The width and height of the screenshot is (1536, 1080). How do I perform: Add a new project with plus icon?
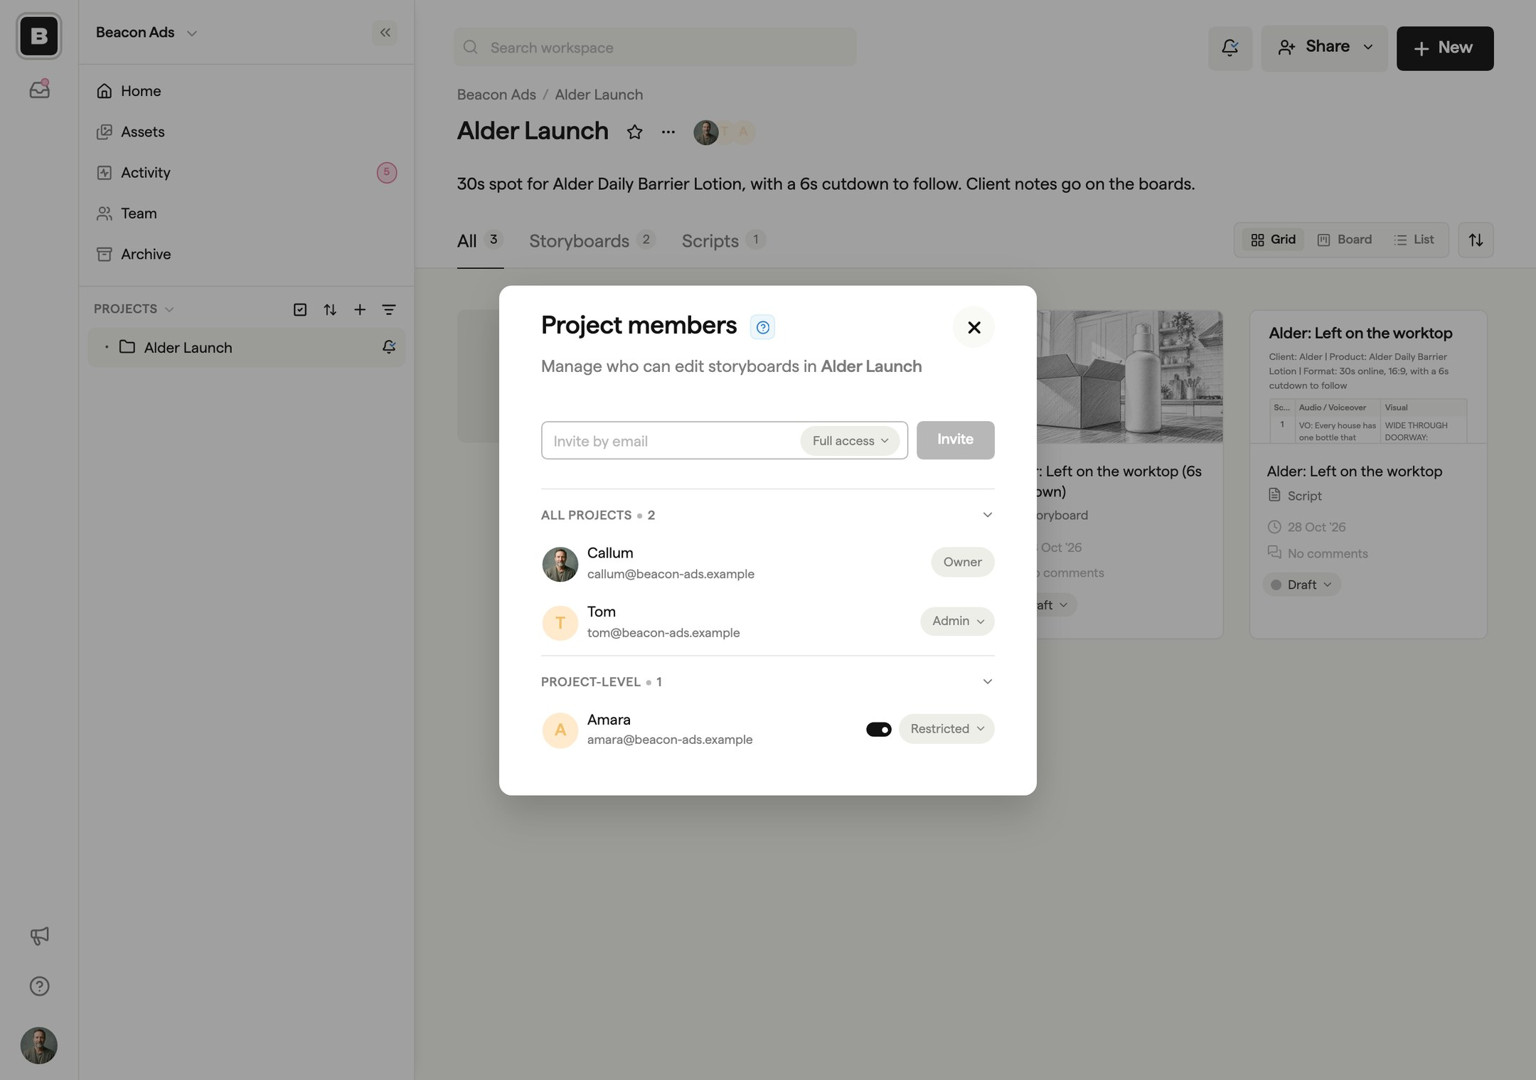[x=360, y=309]
